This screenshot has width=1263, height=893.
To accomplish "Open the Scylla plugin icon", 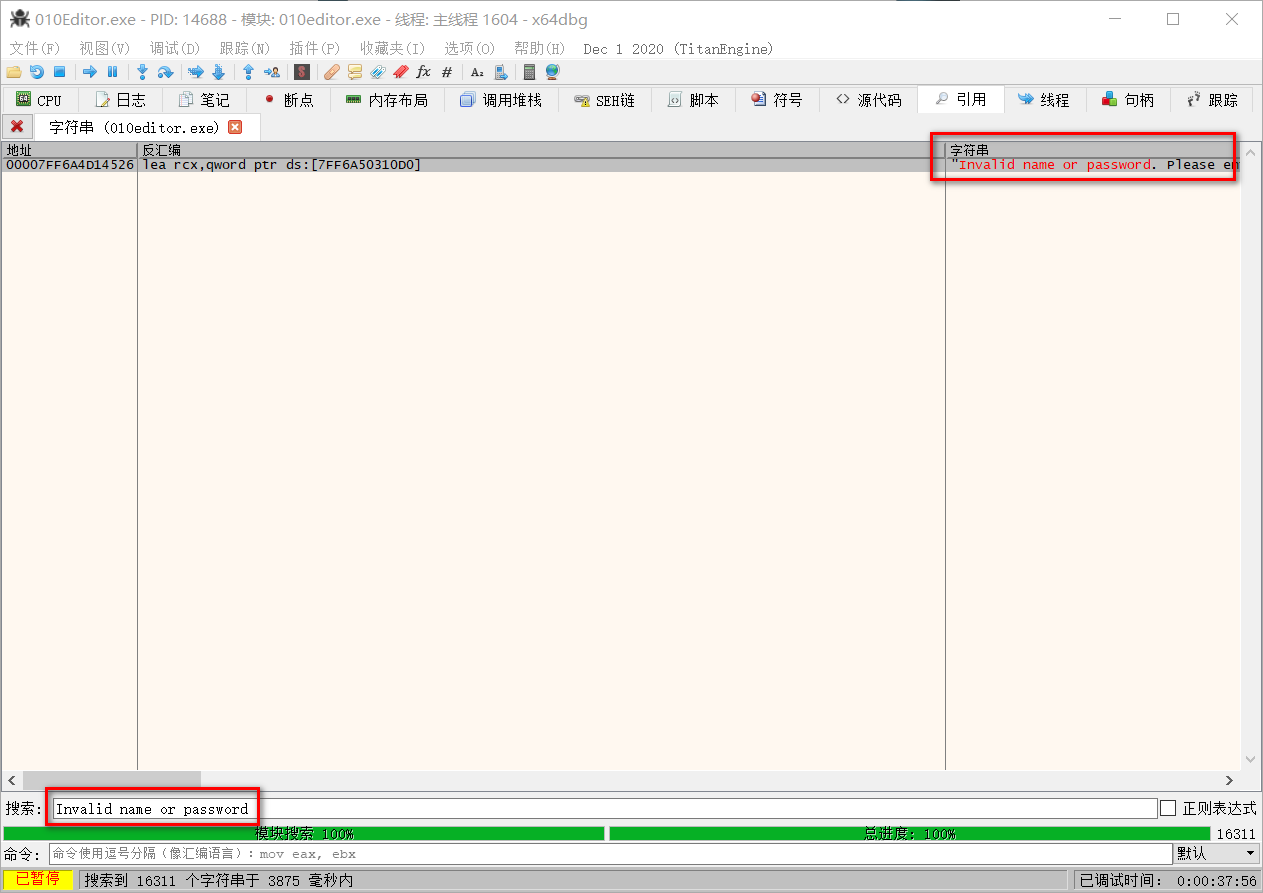I will point(301,72).
